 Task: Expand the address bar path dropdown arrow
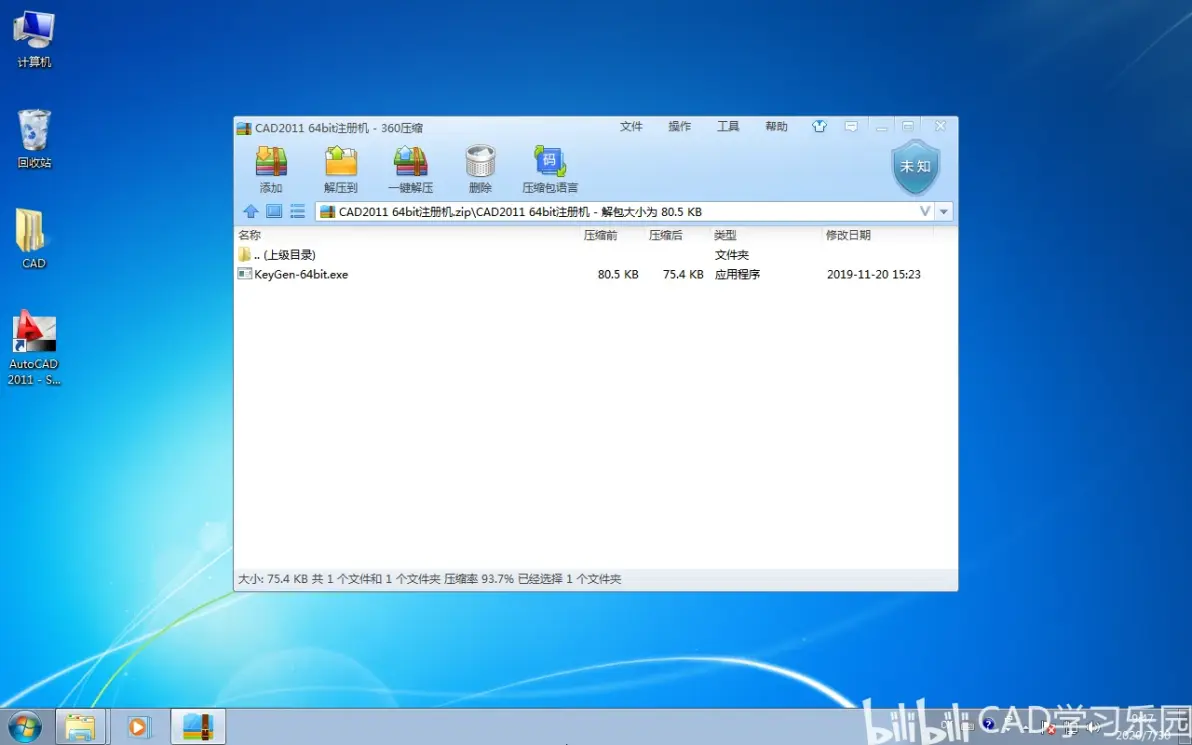[943, 211]
